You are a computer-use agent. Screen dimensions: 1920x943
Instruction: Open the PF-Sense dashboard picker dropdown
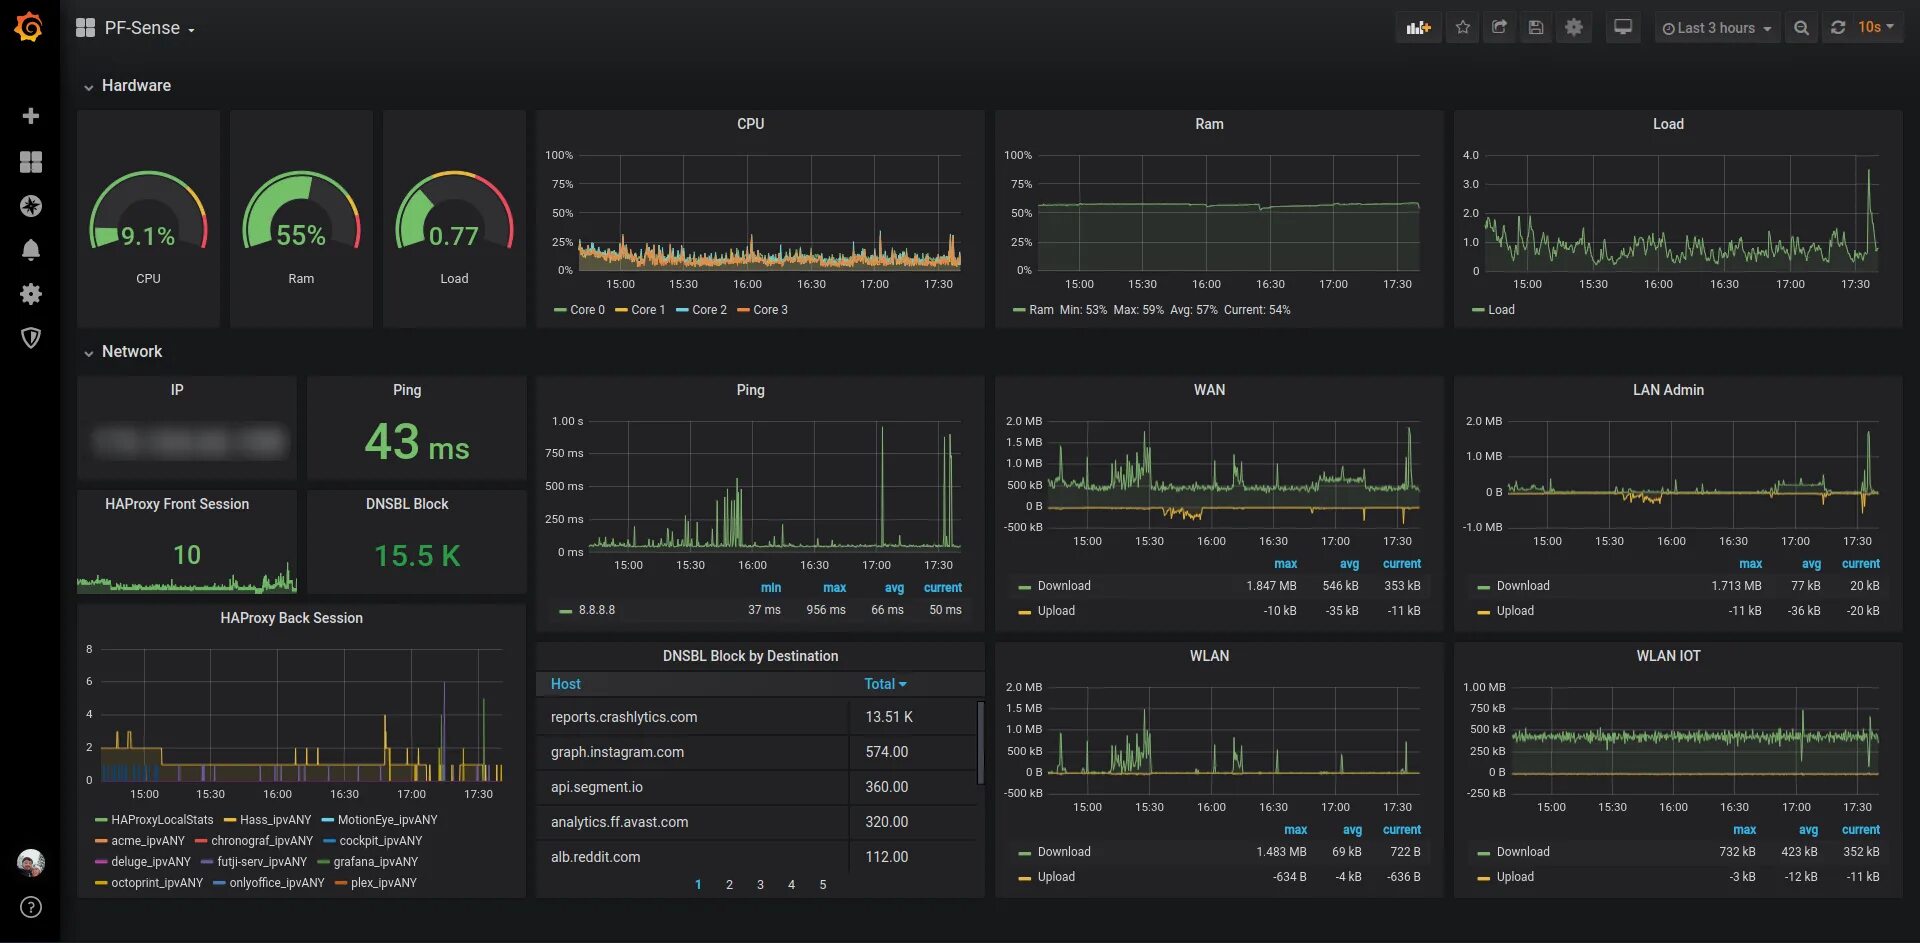pos(149,28)
